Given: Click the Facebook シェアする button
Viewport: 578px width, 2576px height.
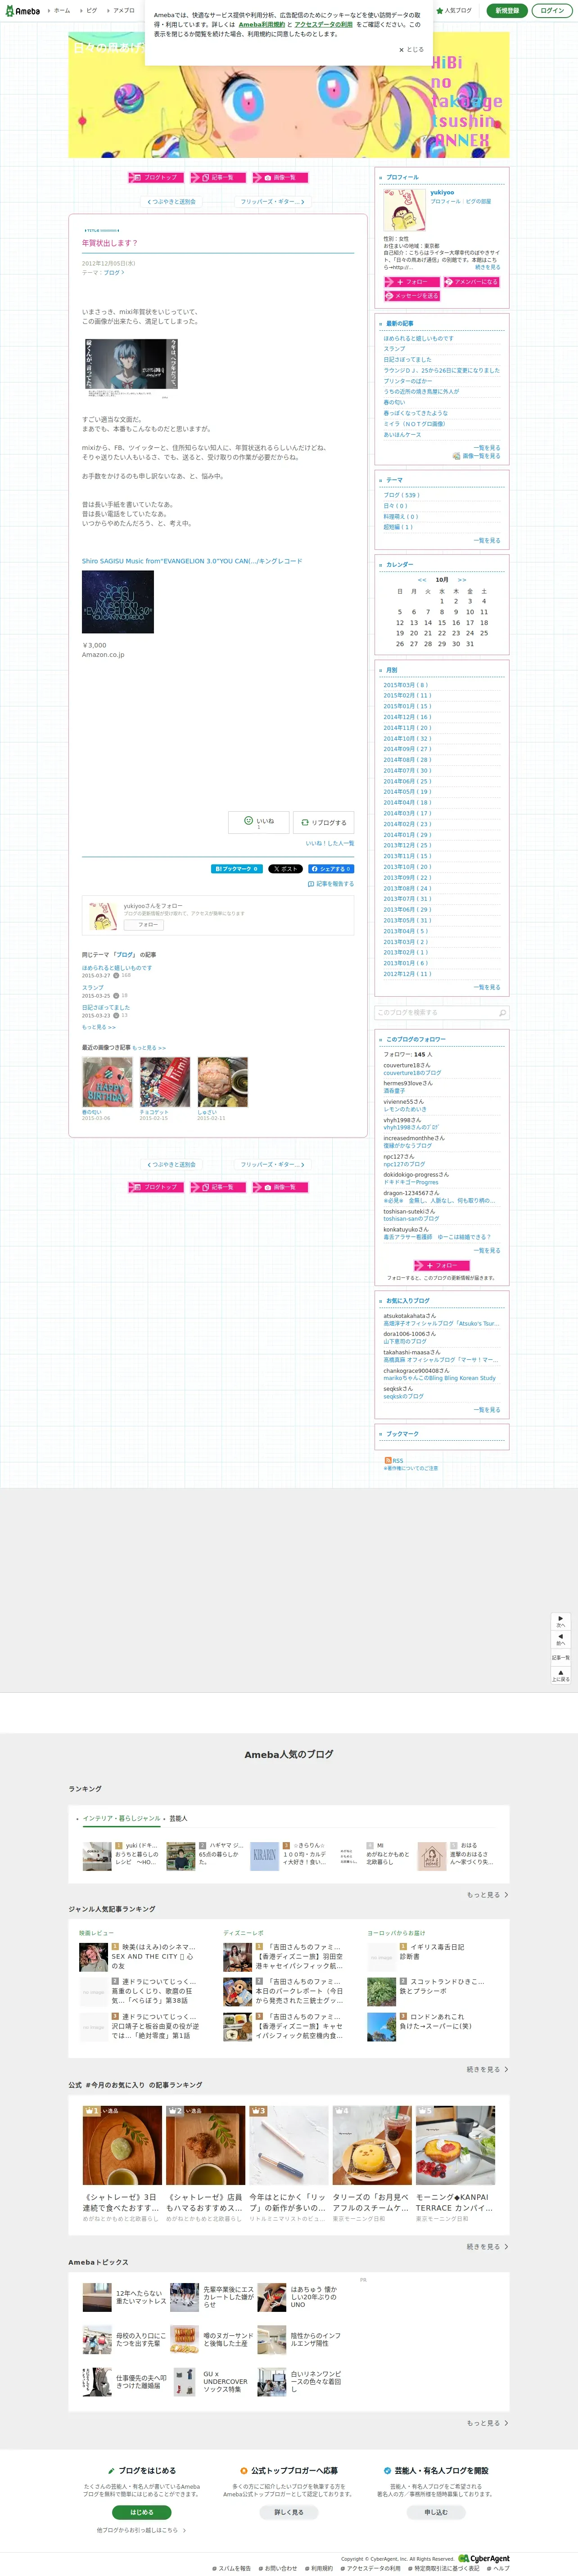Looking at the screenshot, I should tap(331, 869).
